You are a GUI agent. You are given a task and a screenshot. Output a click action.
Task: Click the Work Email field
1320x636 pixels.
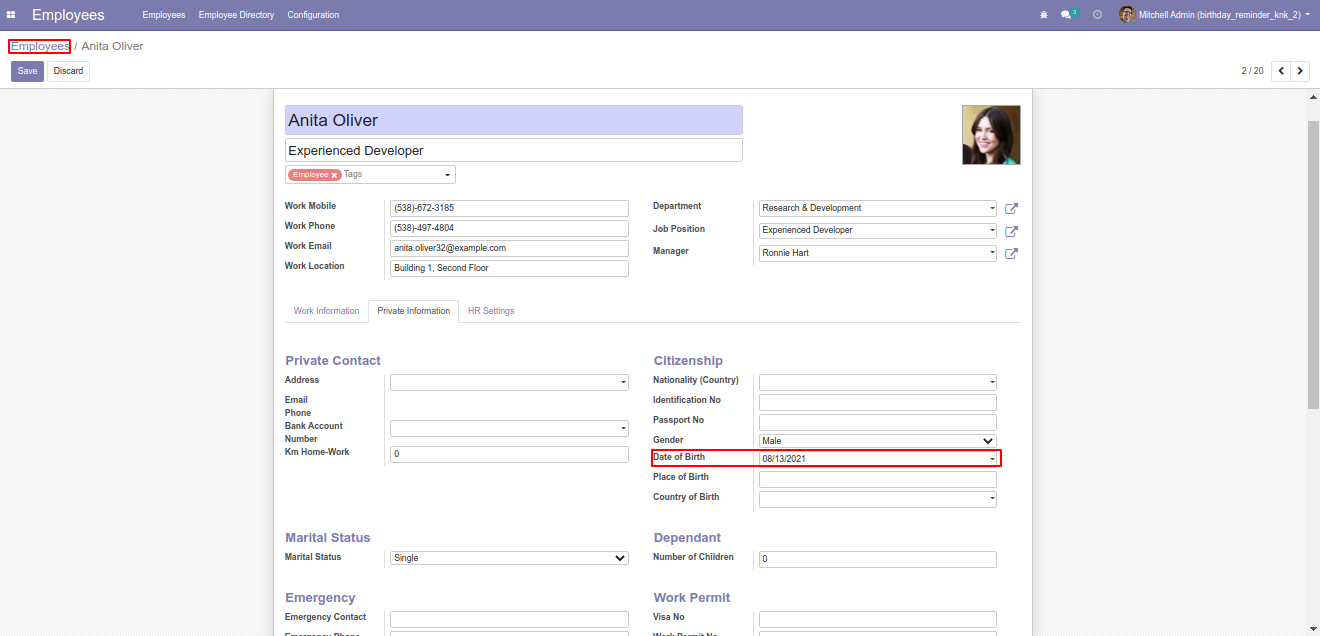click(x=509, y=248)
